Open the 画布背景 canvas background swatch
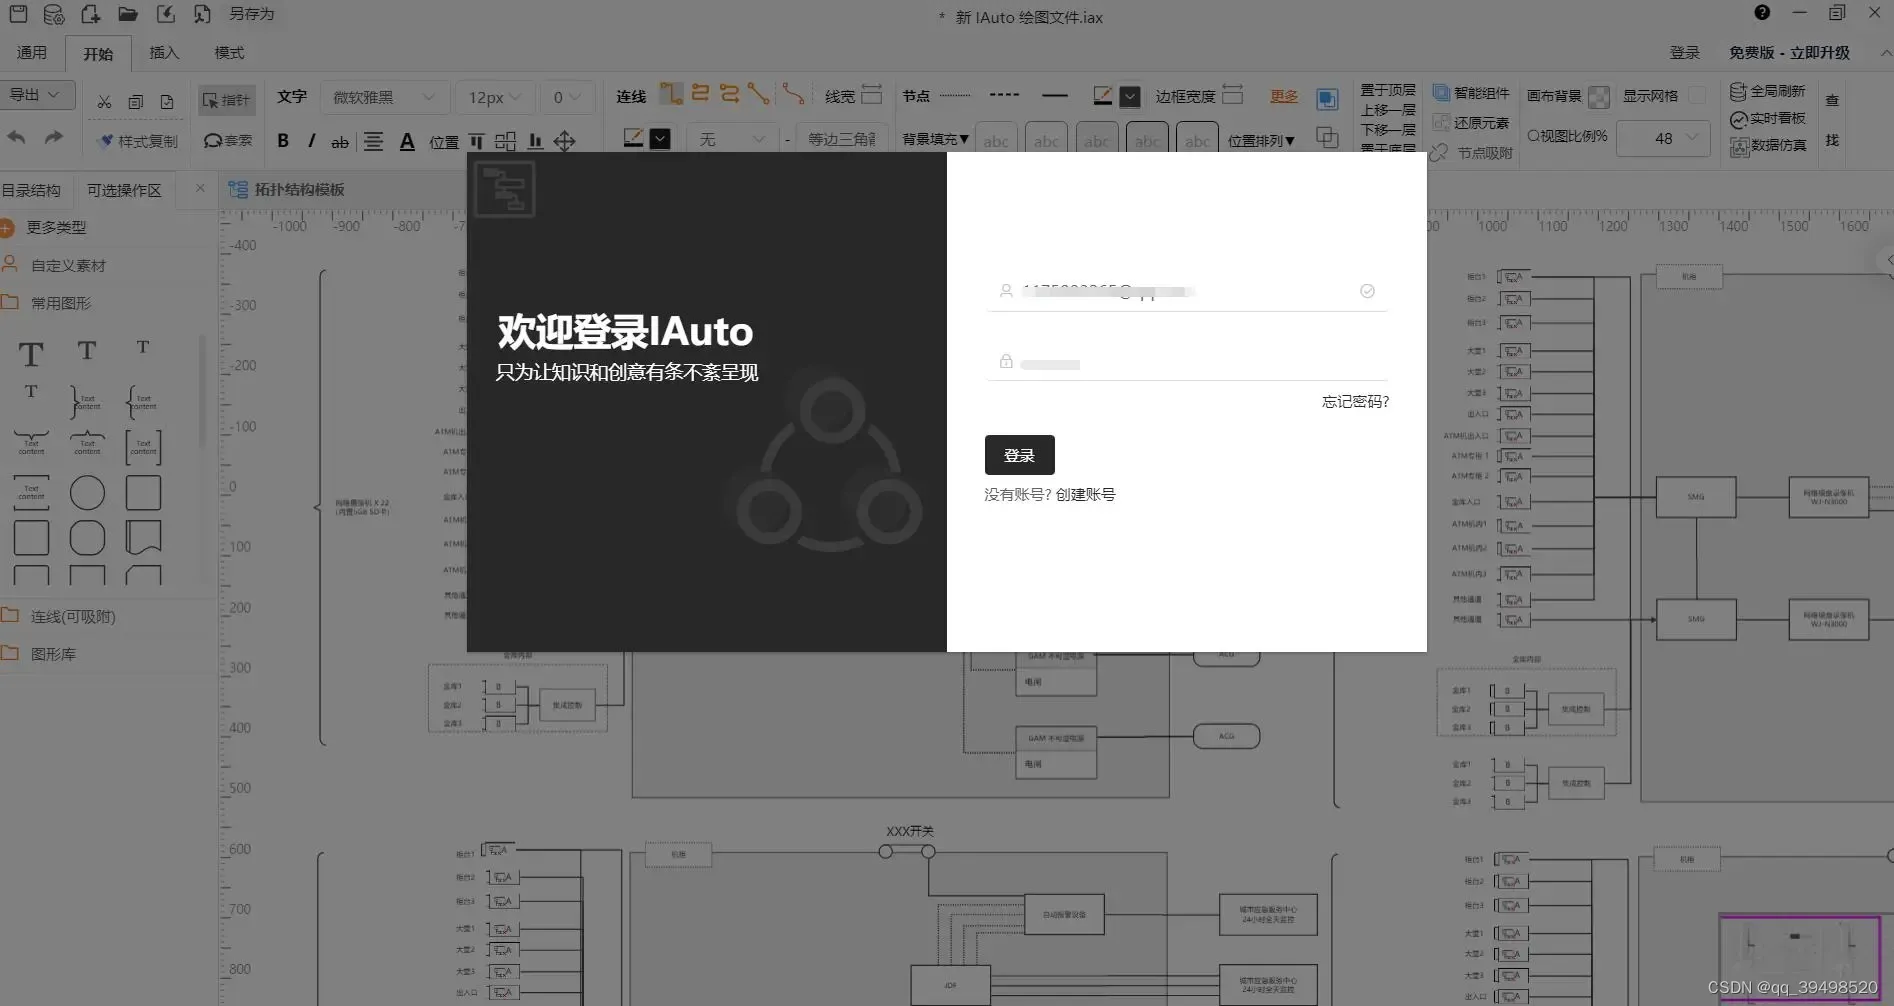 point(1599,97)
